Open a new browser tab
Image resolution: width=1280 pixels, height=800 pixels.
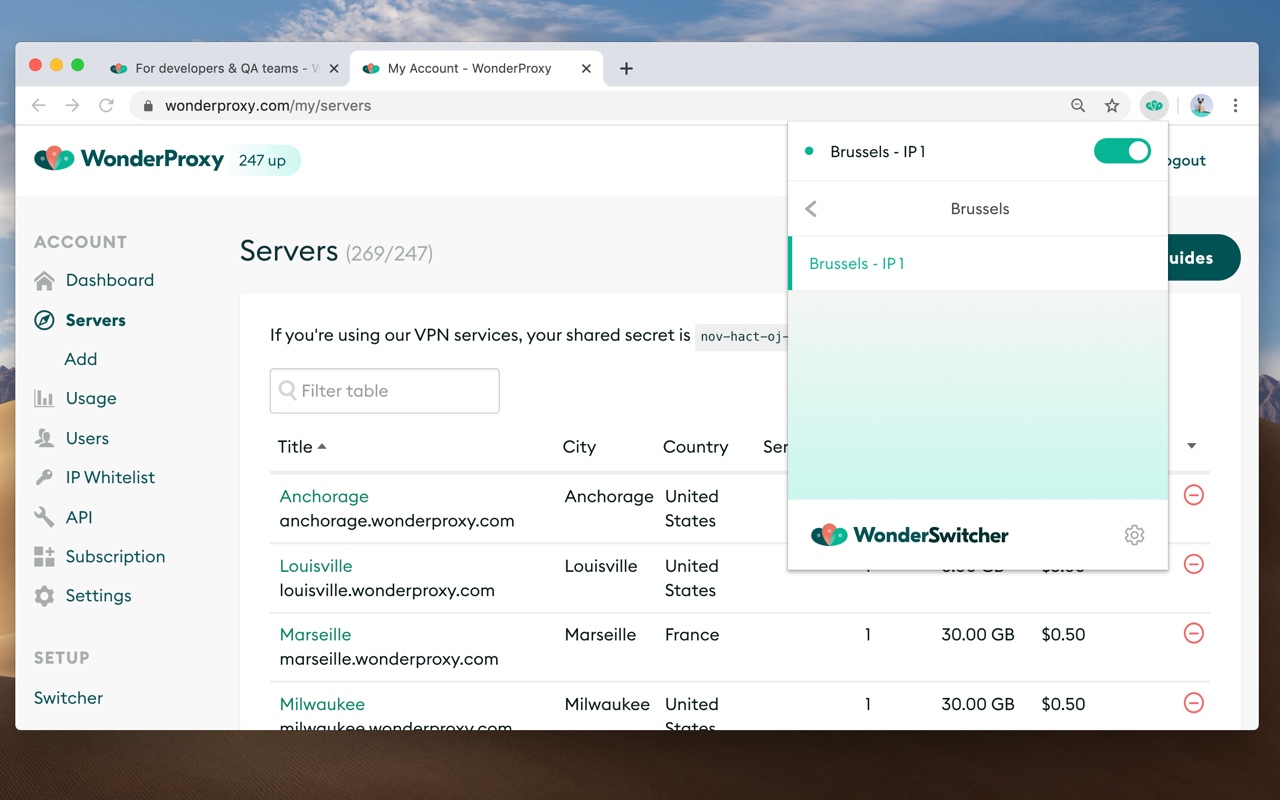click(626, 68)
